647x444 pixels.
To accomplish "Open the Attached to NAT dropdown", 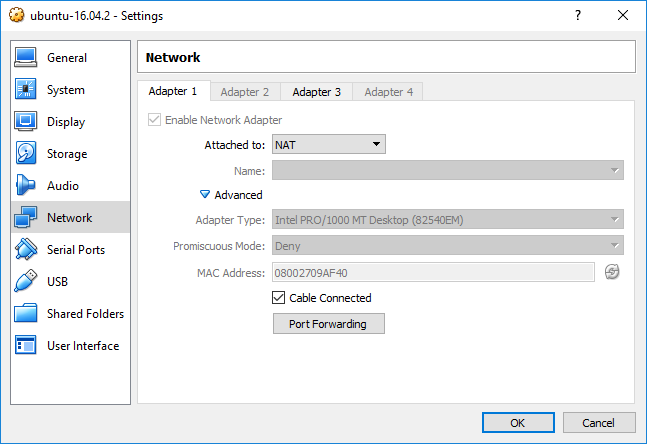I will pos(329,144).
